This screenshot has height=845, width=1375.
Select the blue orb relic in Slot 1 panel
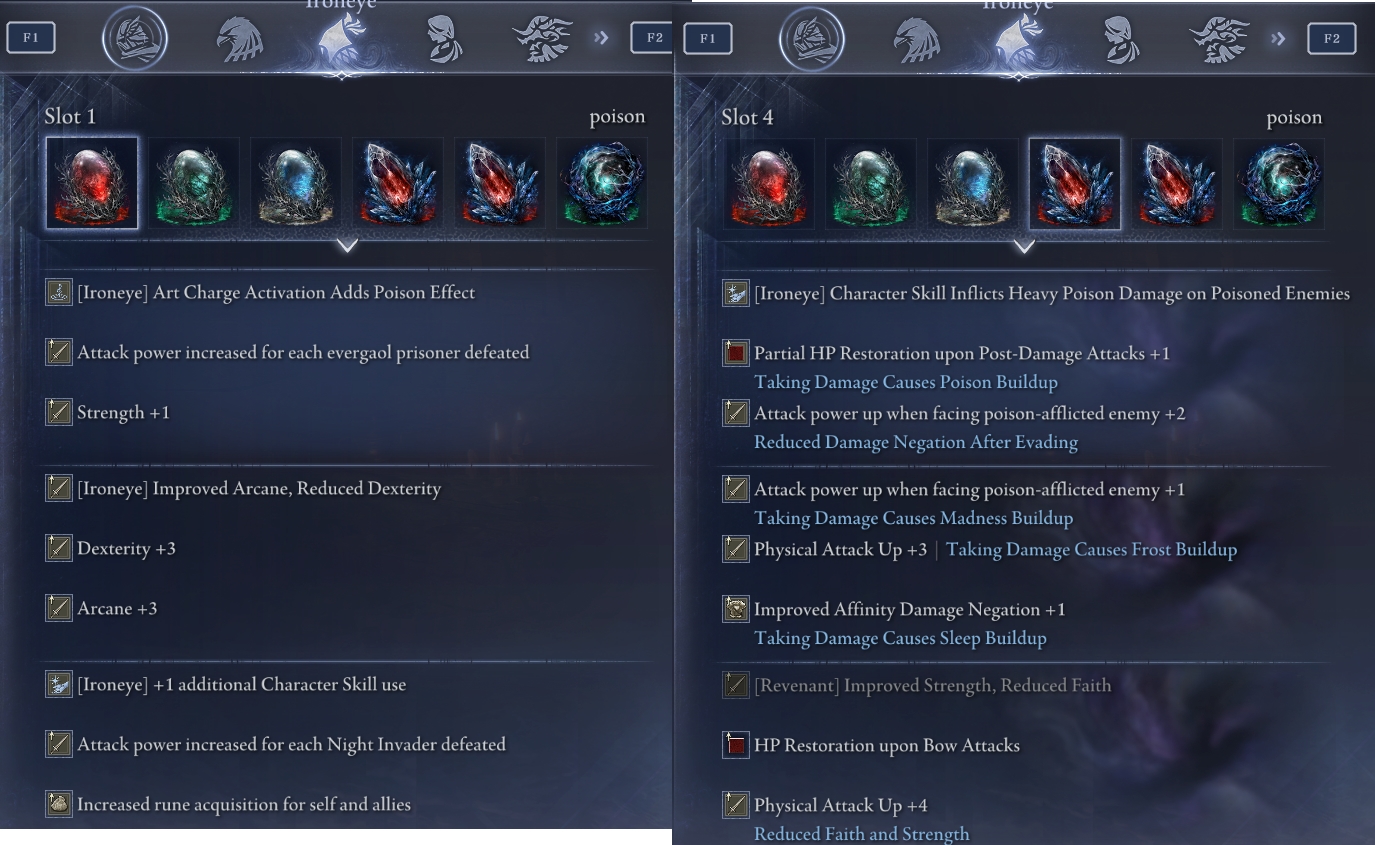[x=295, y=183]
